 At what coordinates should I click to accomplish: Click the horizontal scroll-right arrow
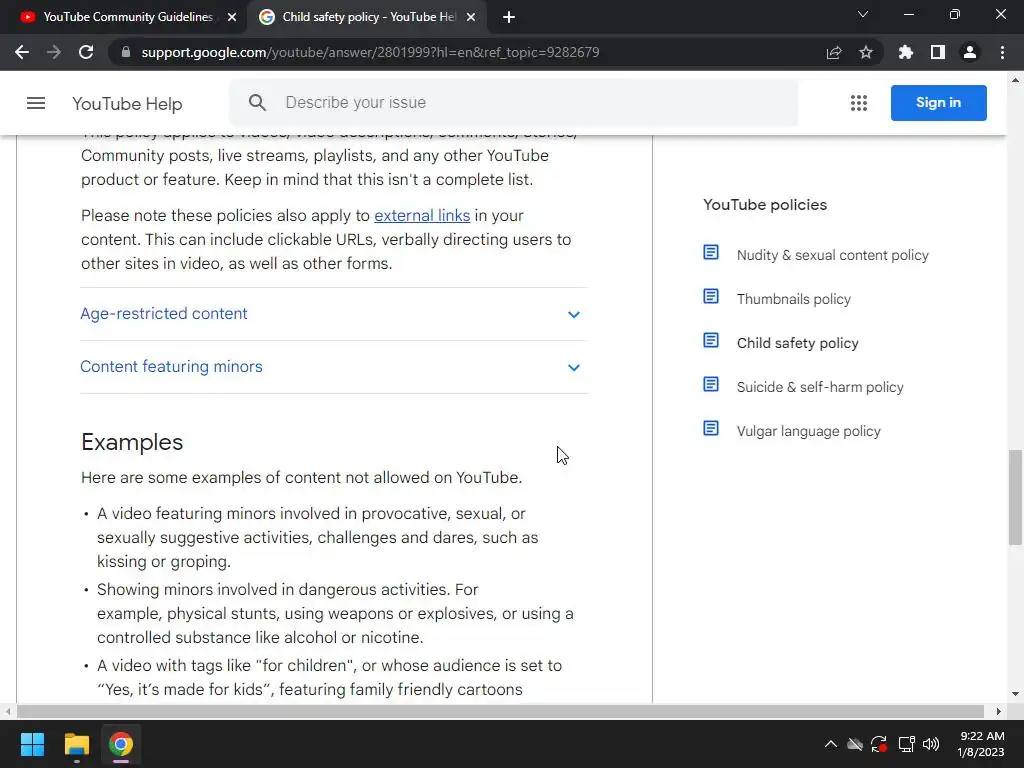click(x=999, y=711)
